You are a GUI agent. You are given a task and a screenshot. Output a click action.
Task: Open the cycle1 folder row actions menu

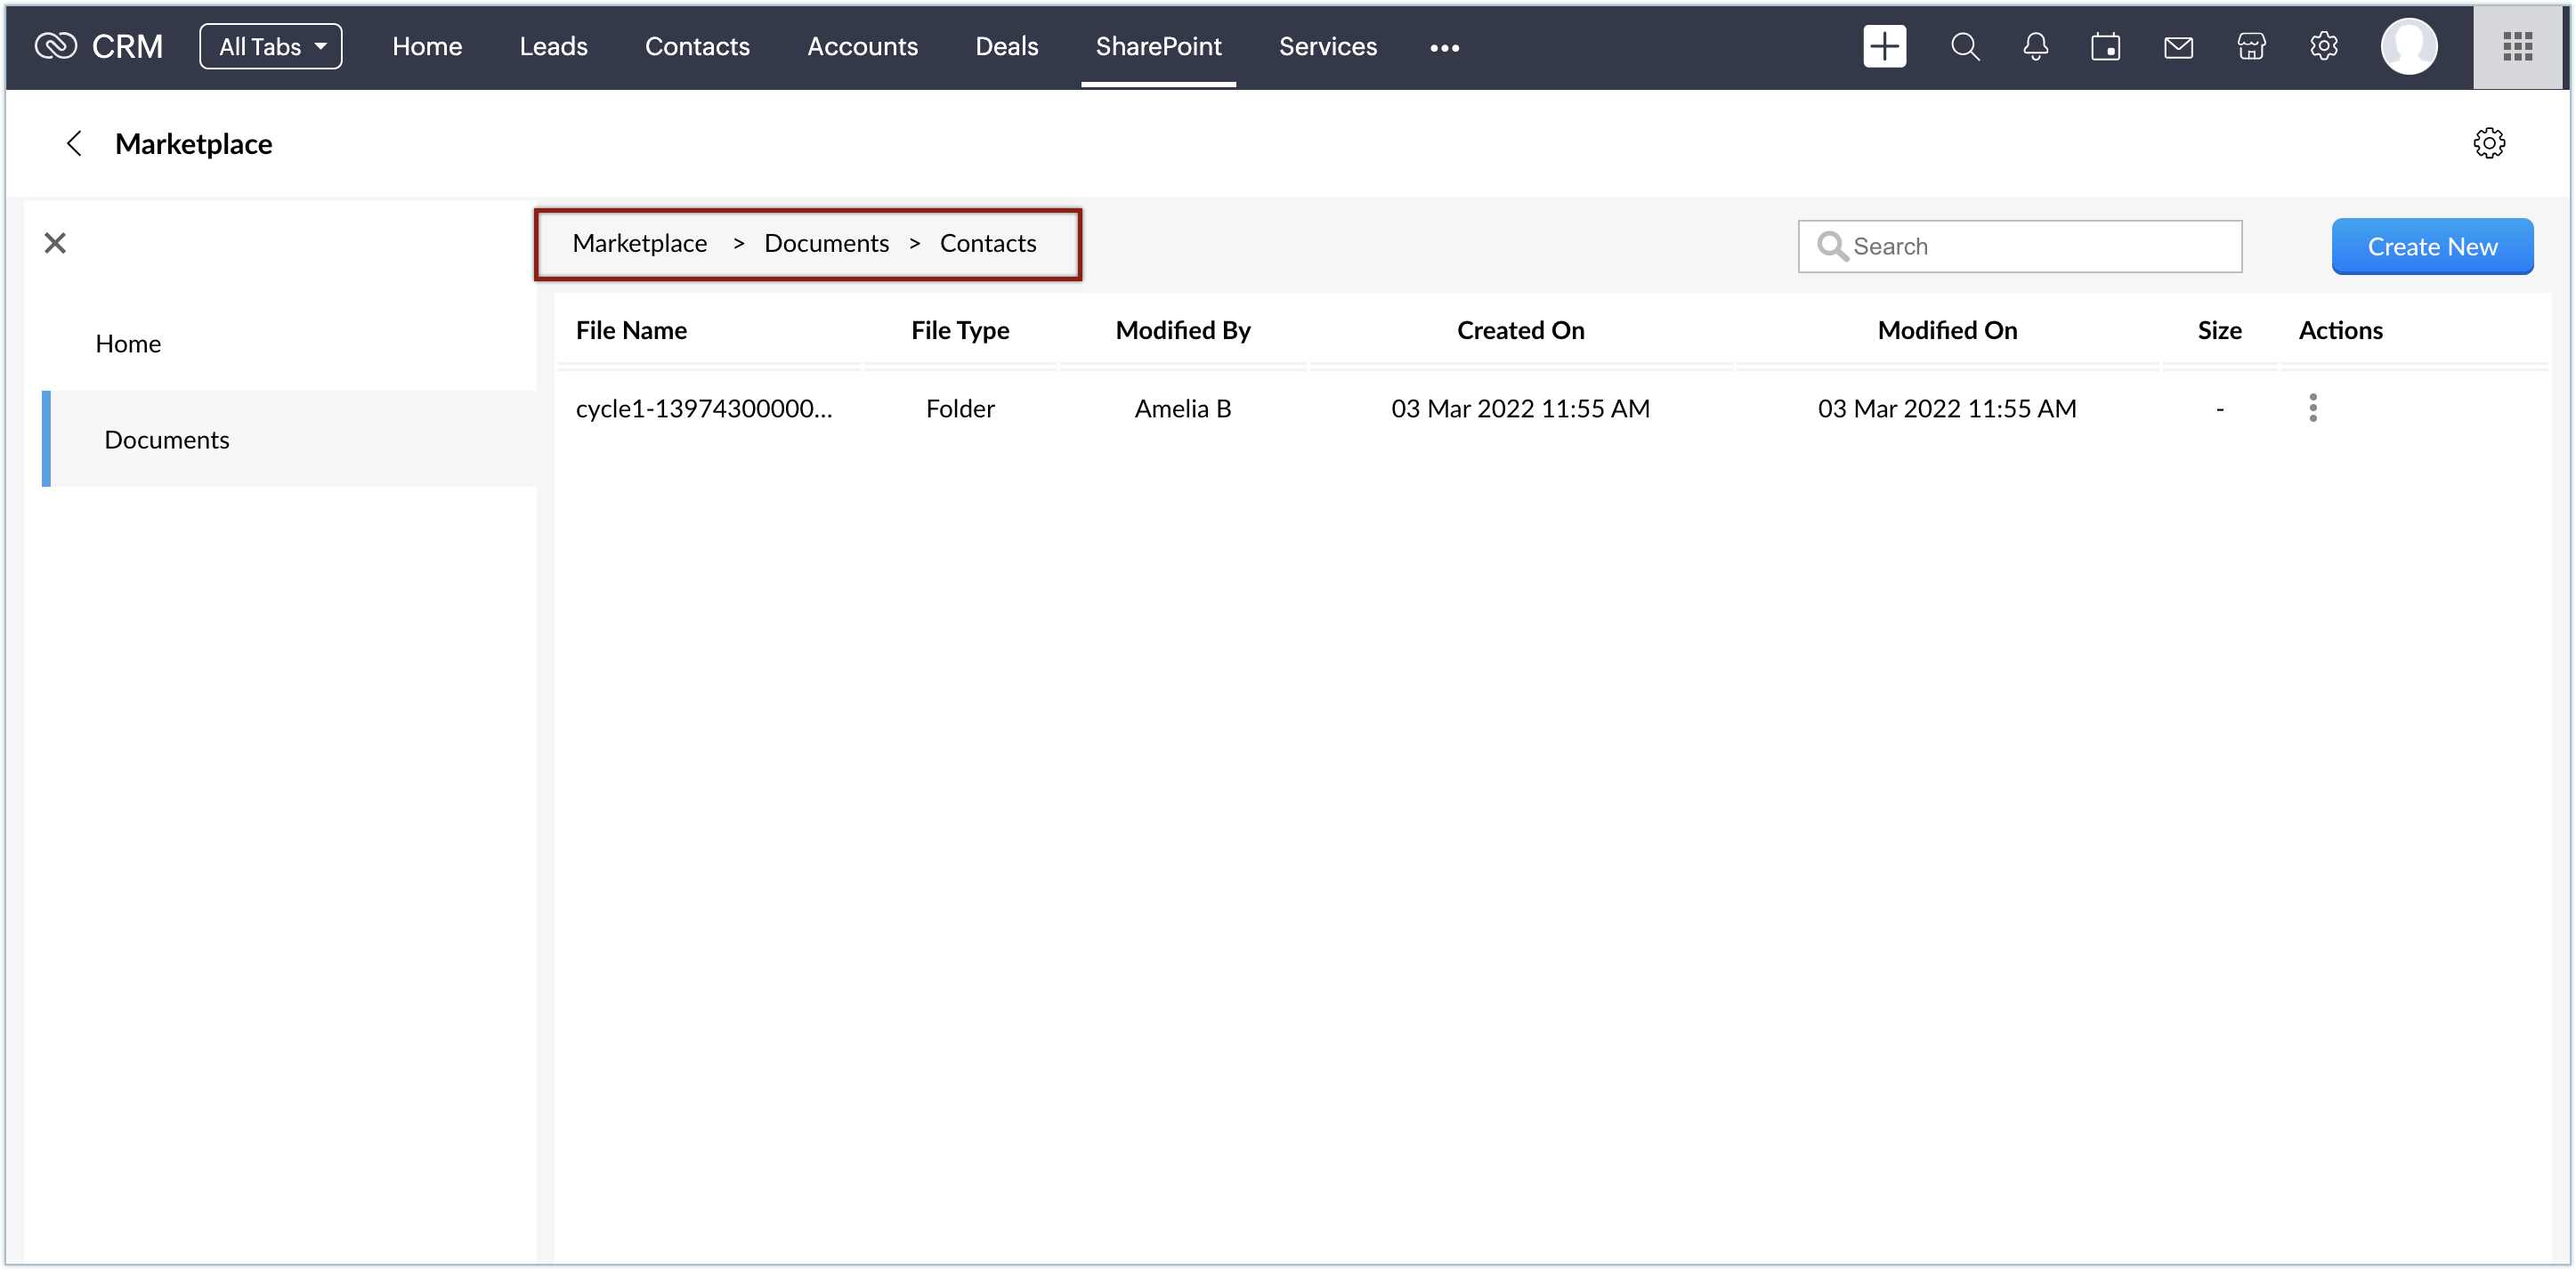point(2313,408)
